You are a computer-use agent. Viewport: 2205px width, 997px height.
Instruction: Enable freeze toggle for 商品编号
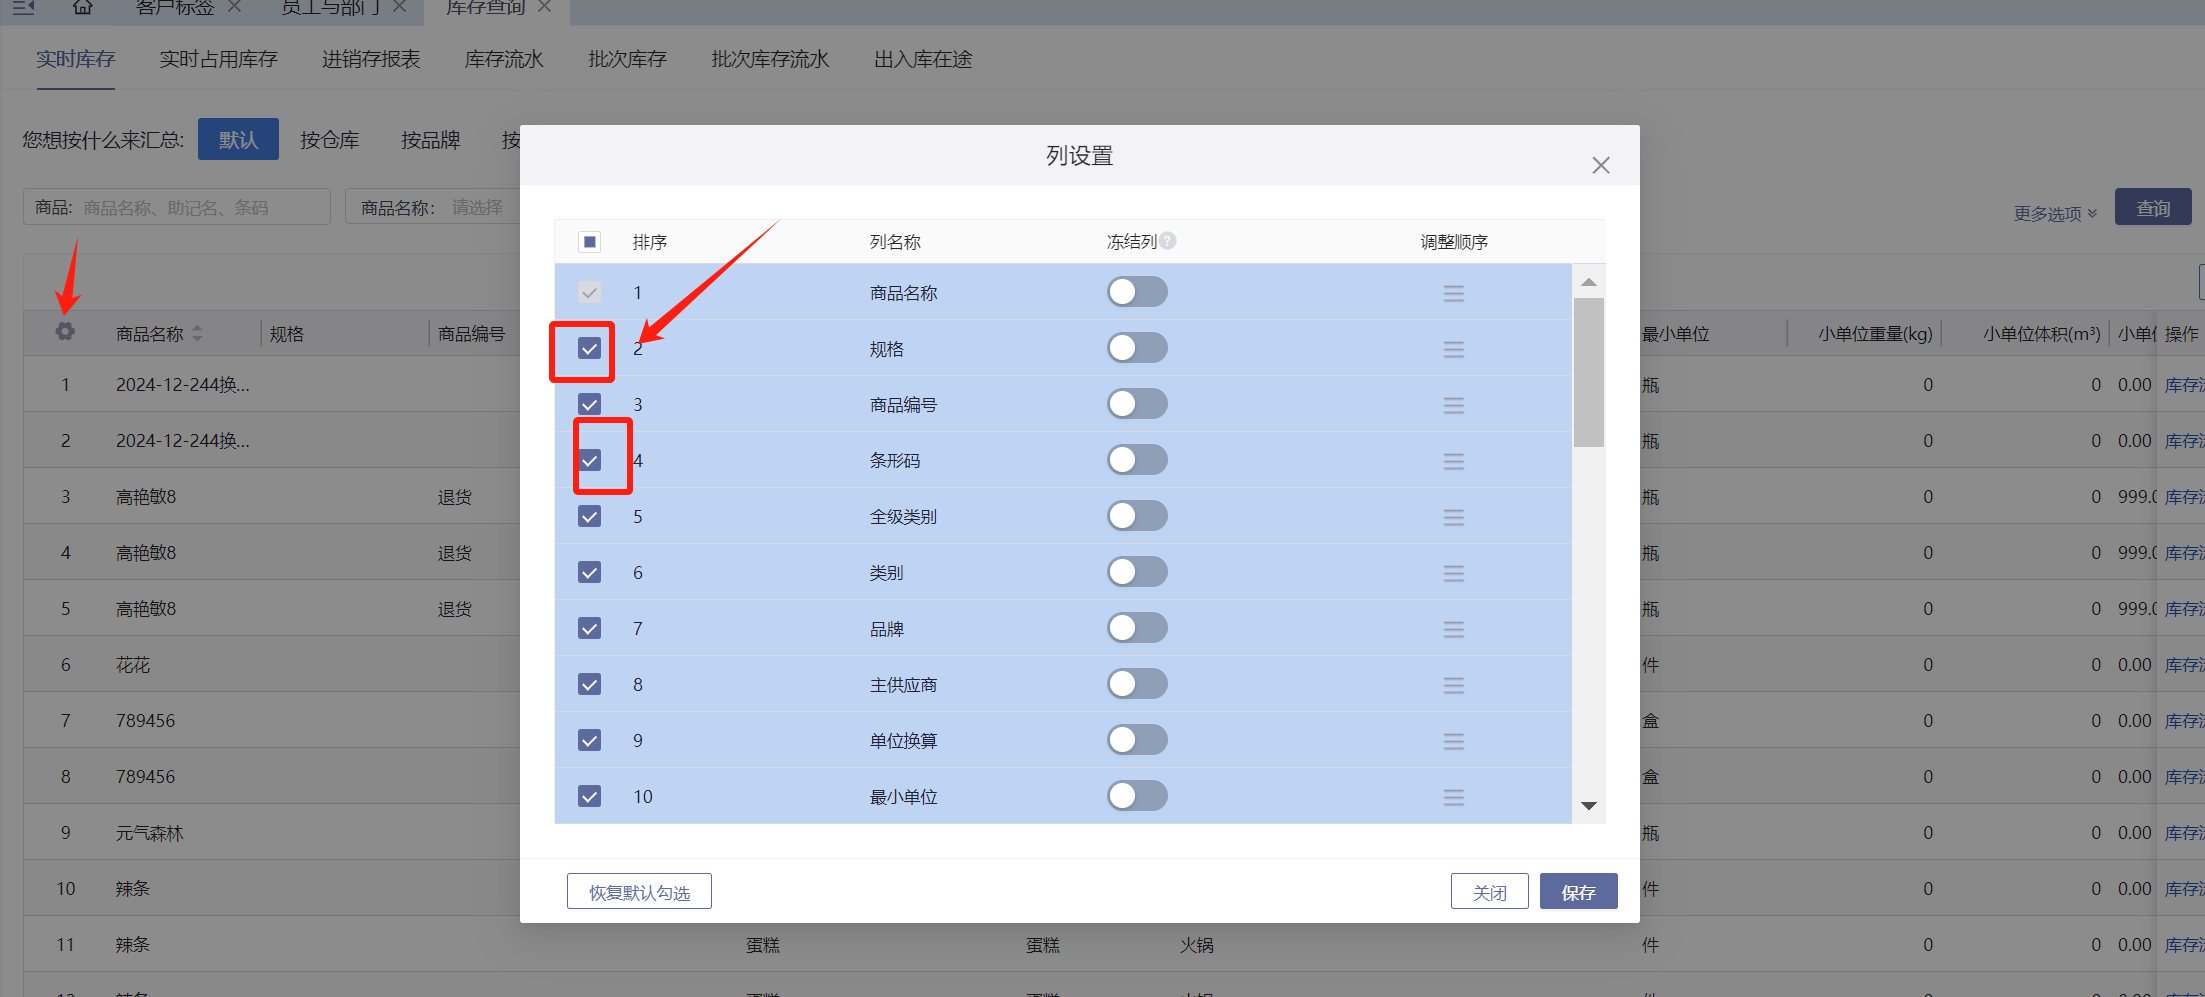[x=1137, y=405]
